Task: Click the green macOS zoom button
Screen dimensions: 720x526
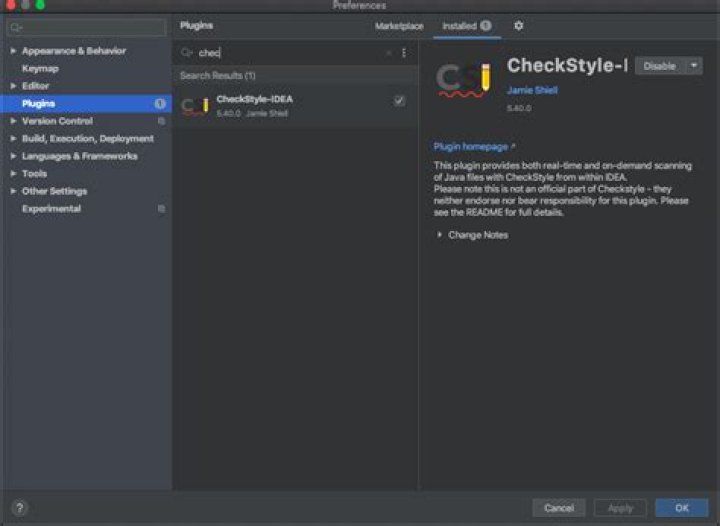Action: tap(40, 5)
